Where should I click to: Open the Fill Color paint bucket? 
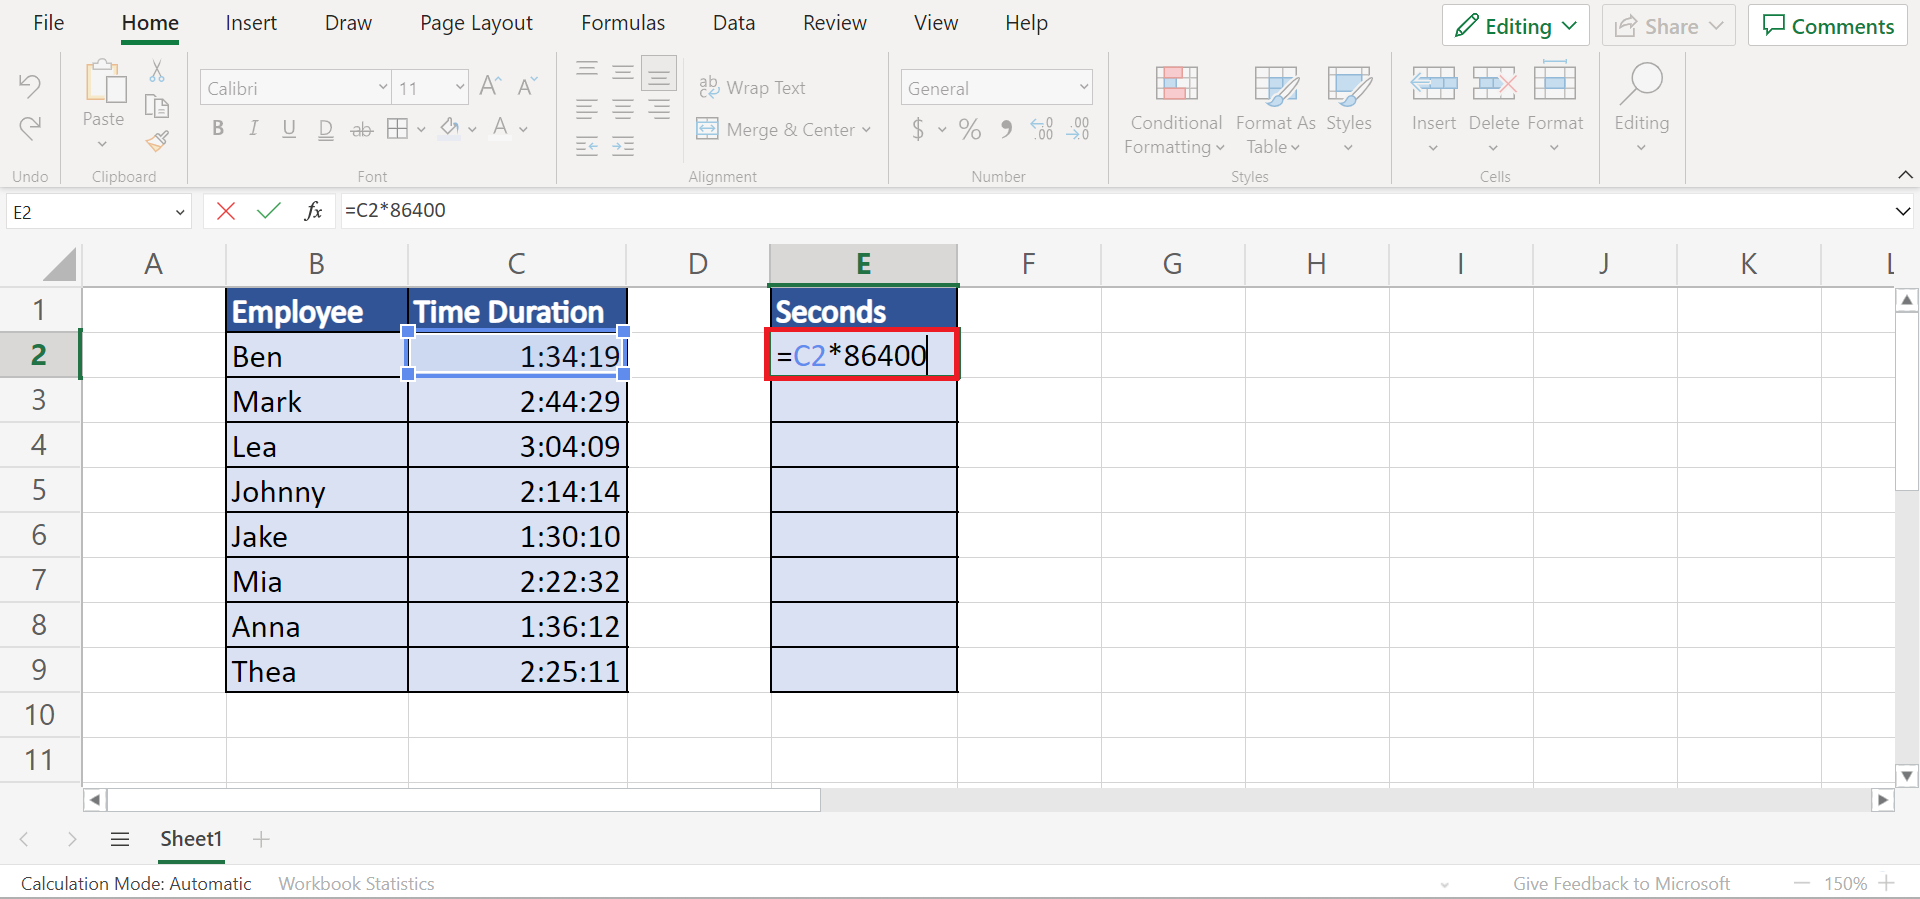(450, 129)
